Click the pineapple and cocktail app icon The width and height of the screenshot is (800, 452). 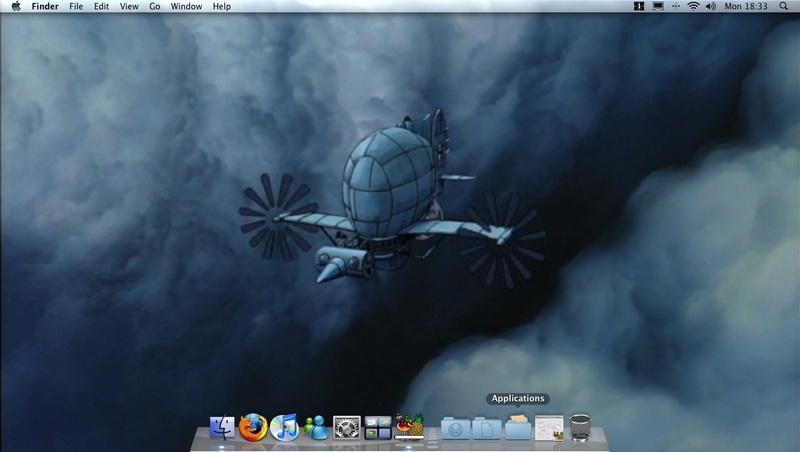pos(409,426)
